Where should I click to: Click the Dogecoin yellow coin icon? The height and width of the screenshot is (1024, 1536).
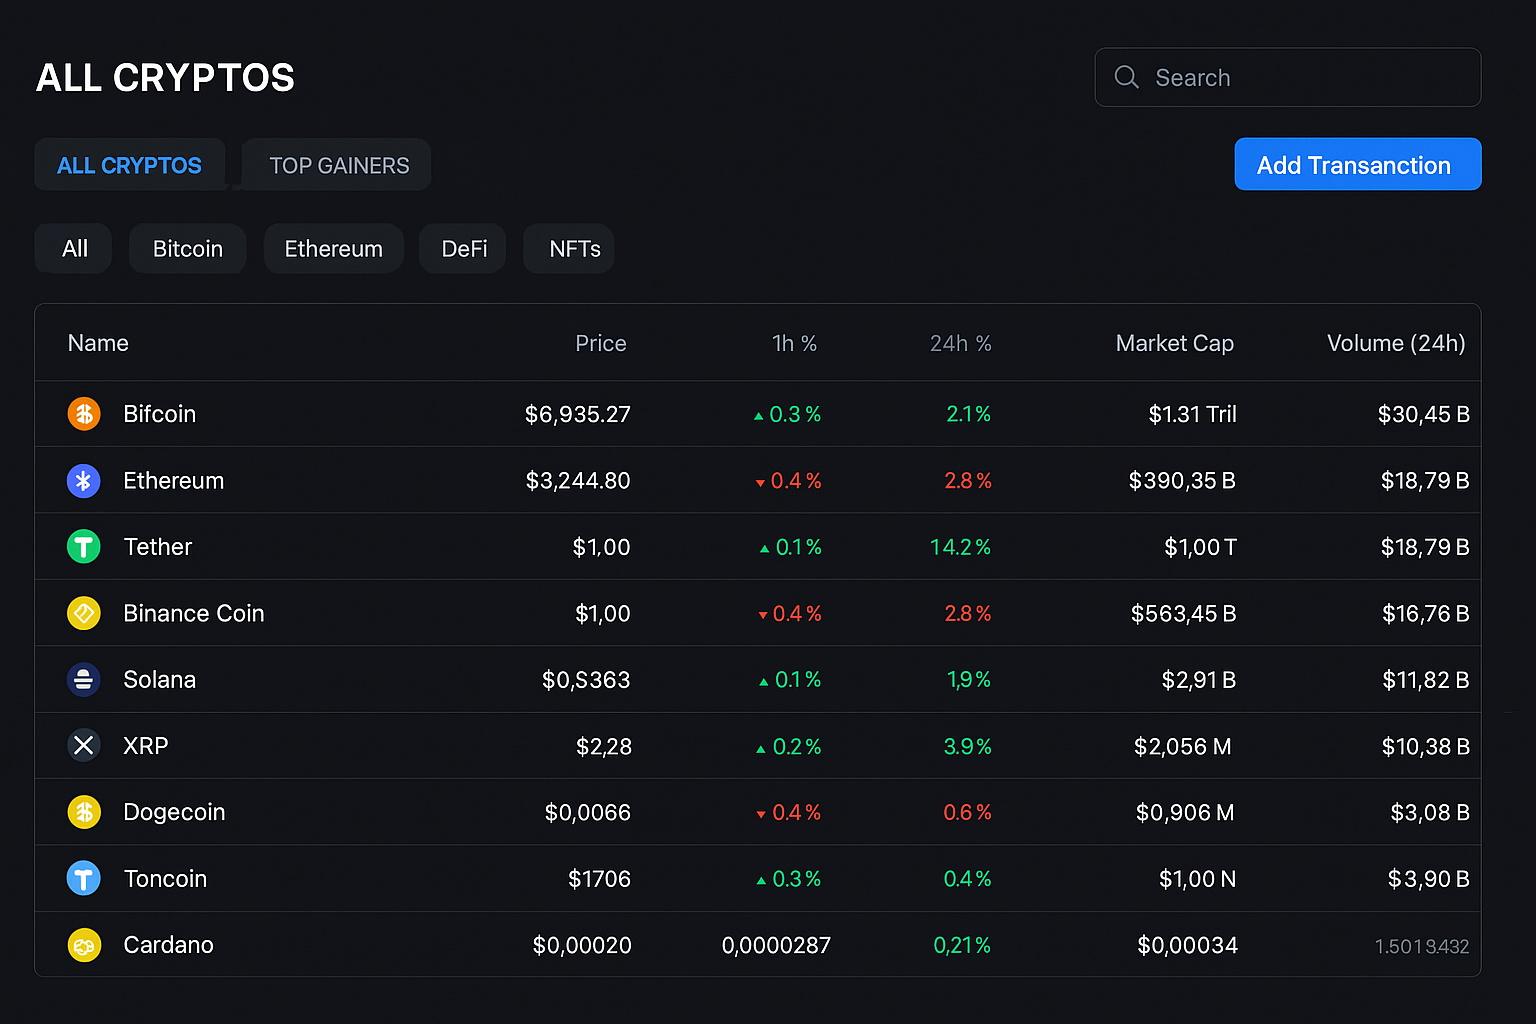84,812
